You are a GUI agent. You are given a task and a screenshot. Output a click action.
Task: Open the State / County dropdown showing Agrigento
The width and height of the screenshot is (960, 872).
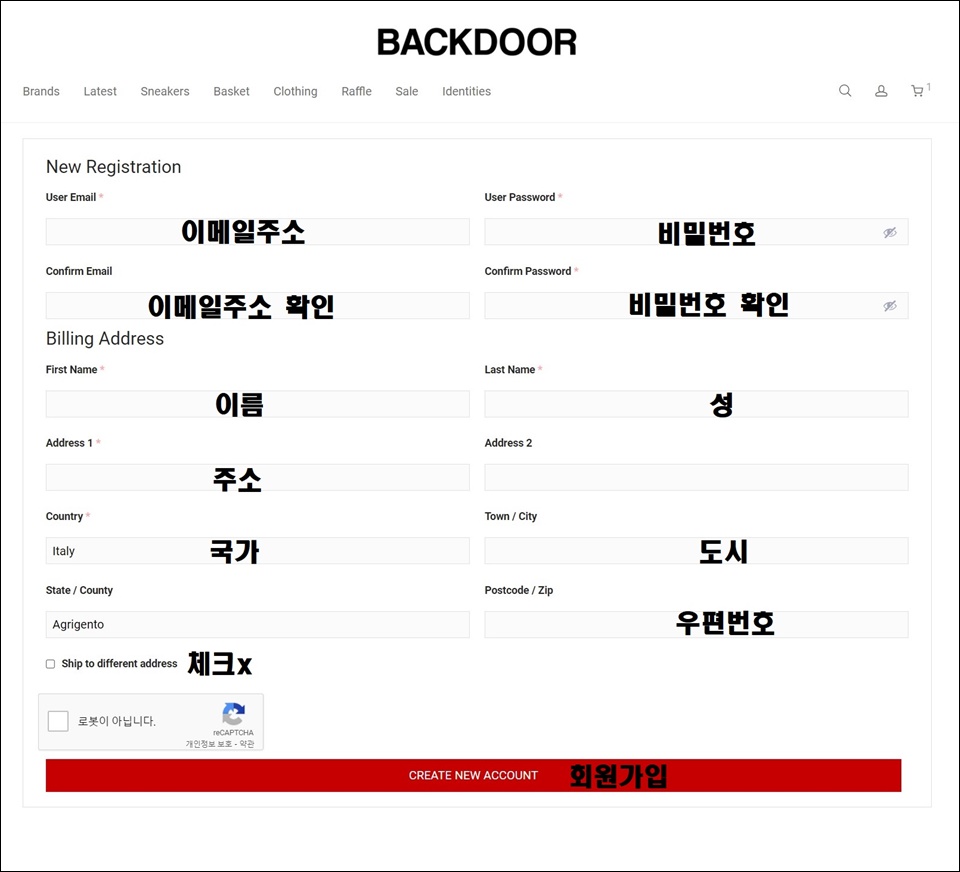tap(258, 624)
